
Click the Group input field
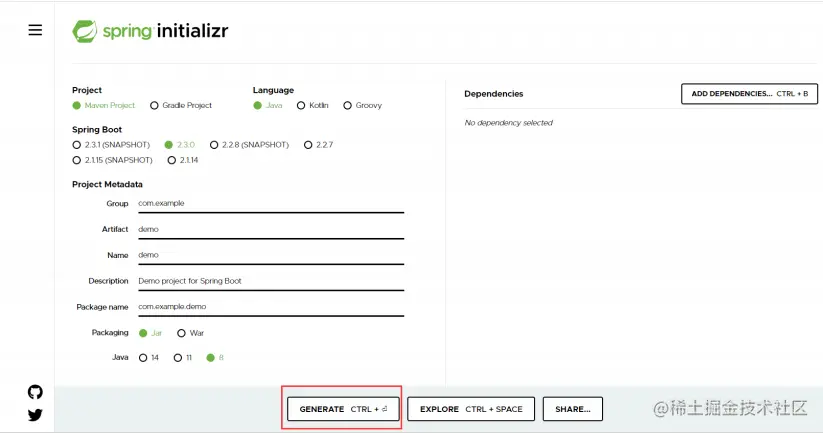click(x=271, y=204)
